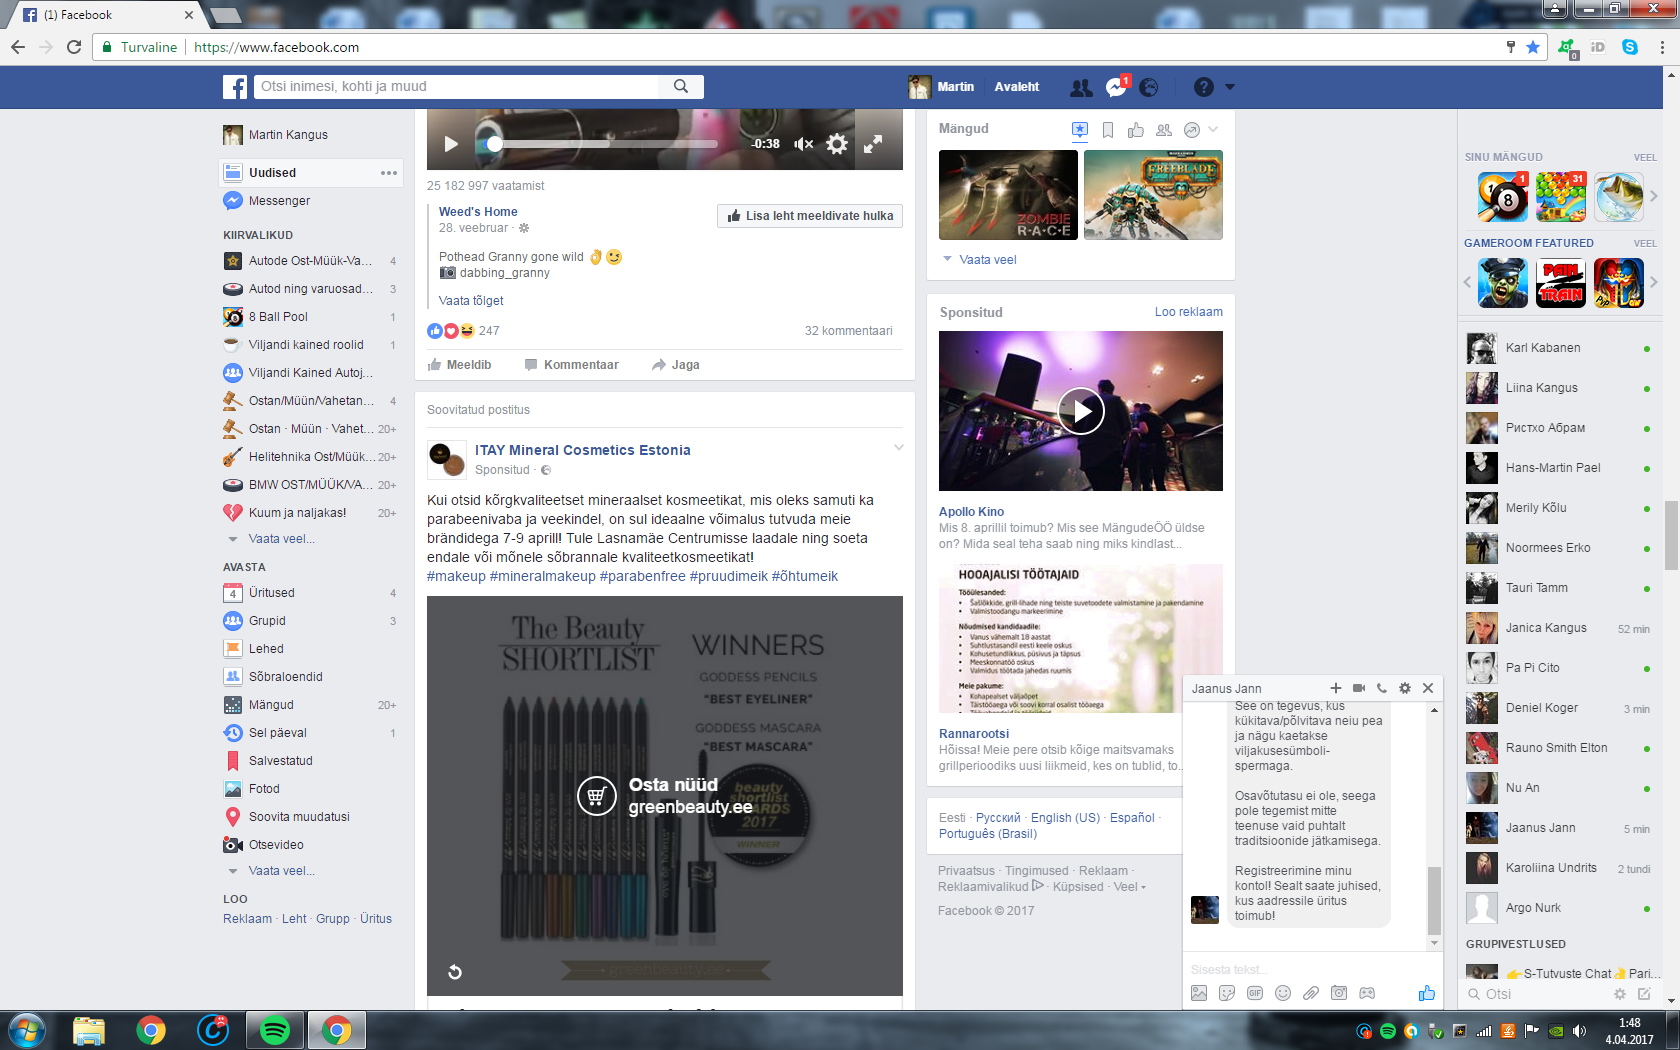Screen dimensions: 1680x1050
Task: Open Jaanus Jann chat options gear
Action: [x=1405, y=688]
